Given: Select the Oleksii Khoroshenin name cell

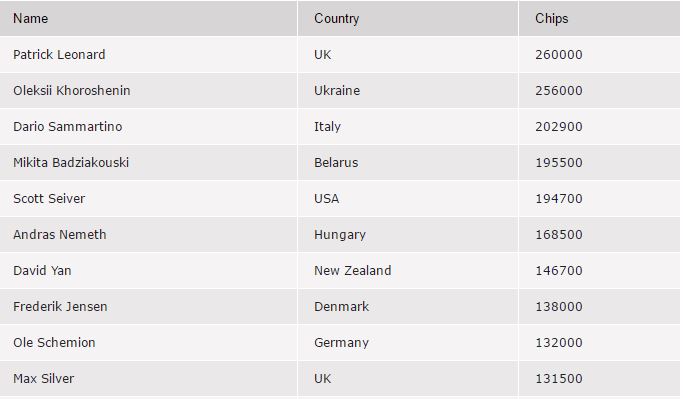Looking at the screenshot, I should [148, 91].
